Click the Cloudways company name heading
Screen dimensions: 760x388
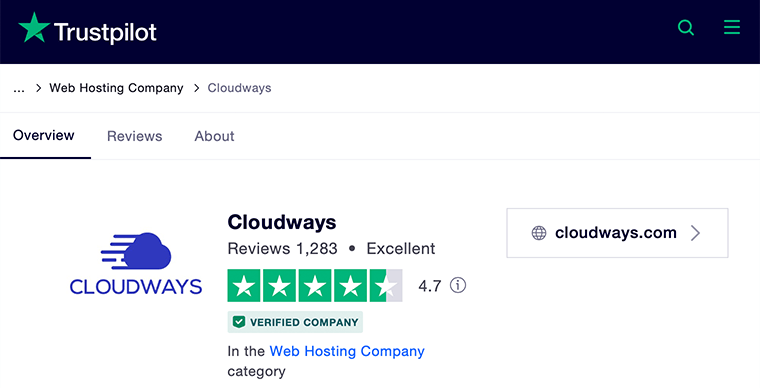pos(282,222)
